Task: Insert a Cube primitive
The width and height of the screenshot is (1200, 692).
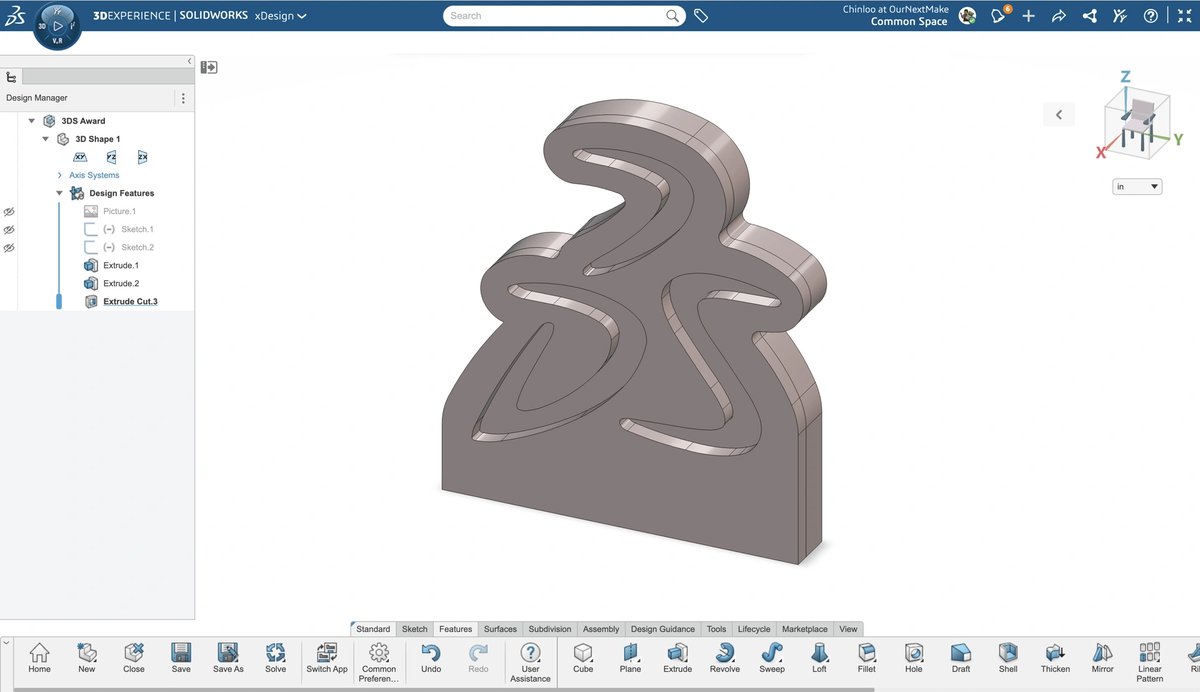Action: click(x=583, y=658)
